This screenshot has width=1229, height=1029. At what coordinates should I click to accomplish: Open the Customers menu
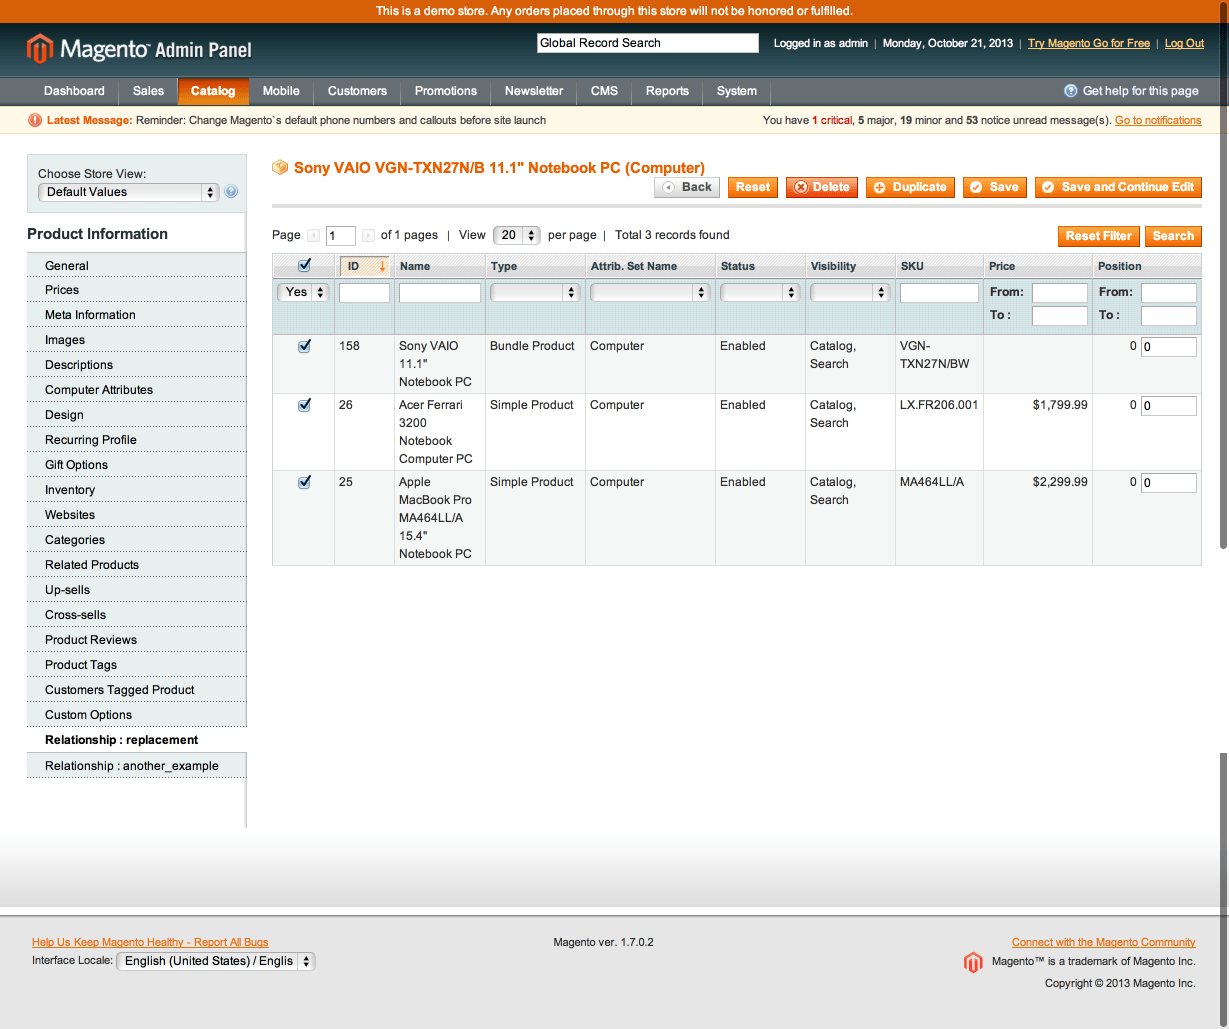pos(357,91)
